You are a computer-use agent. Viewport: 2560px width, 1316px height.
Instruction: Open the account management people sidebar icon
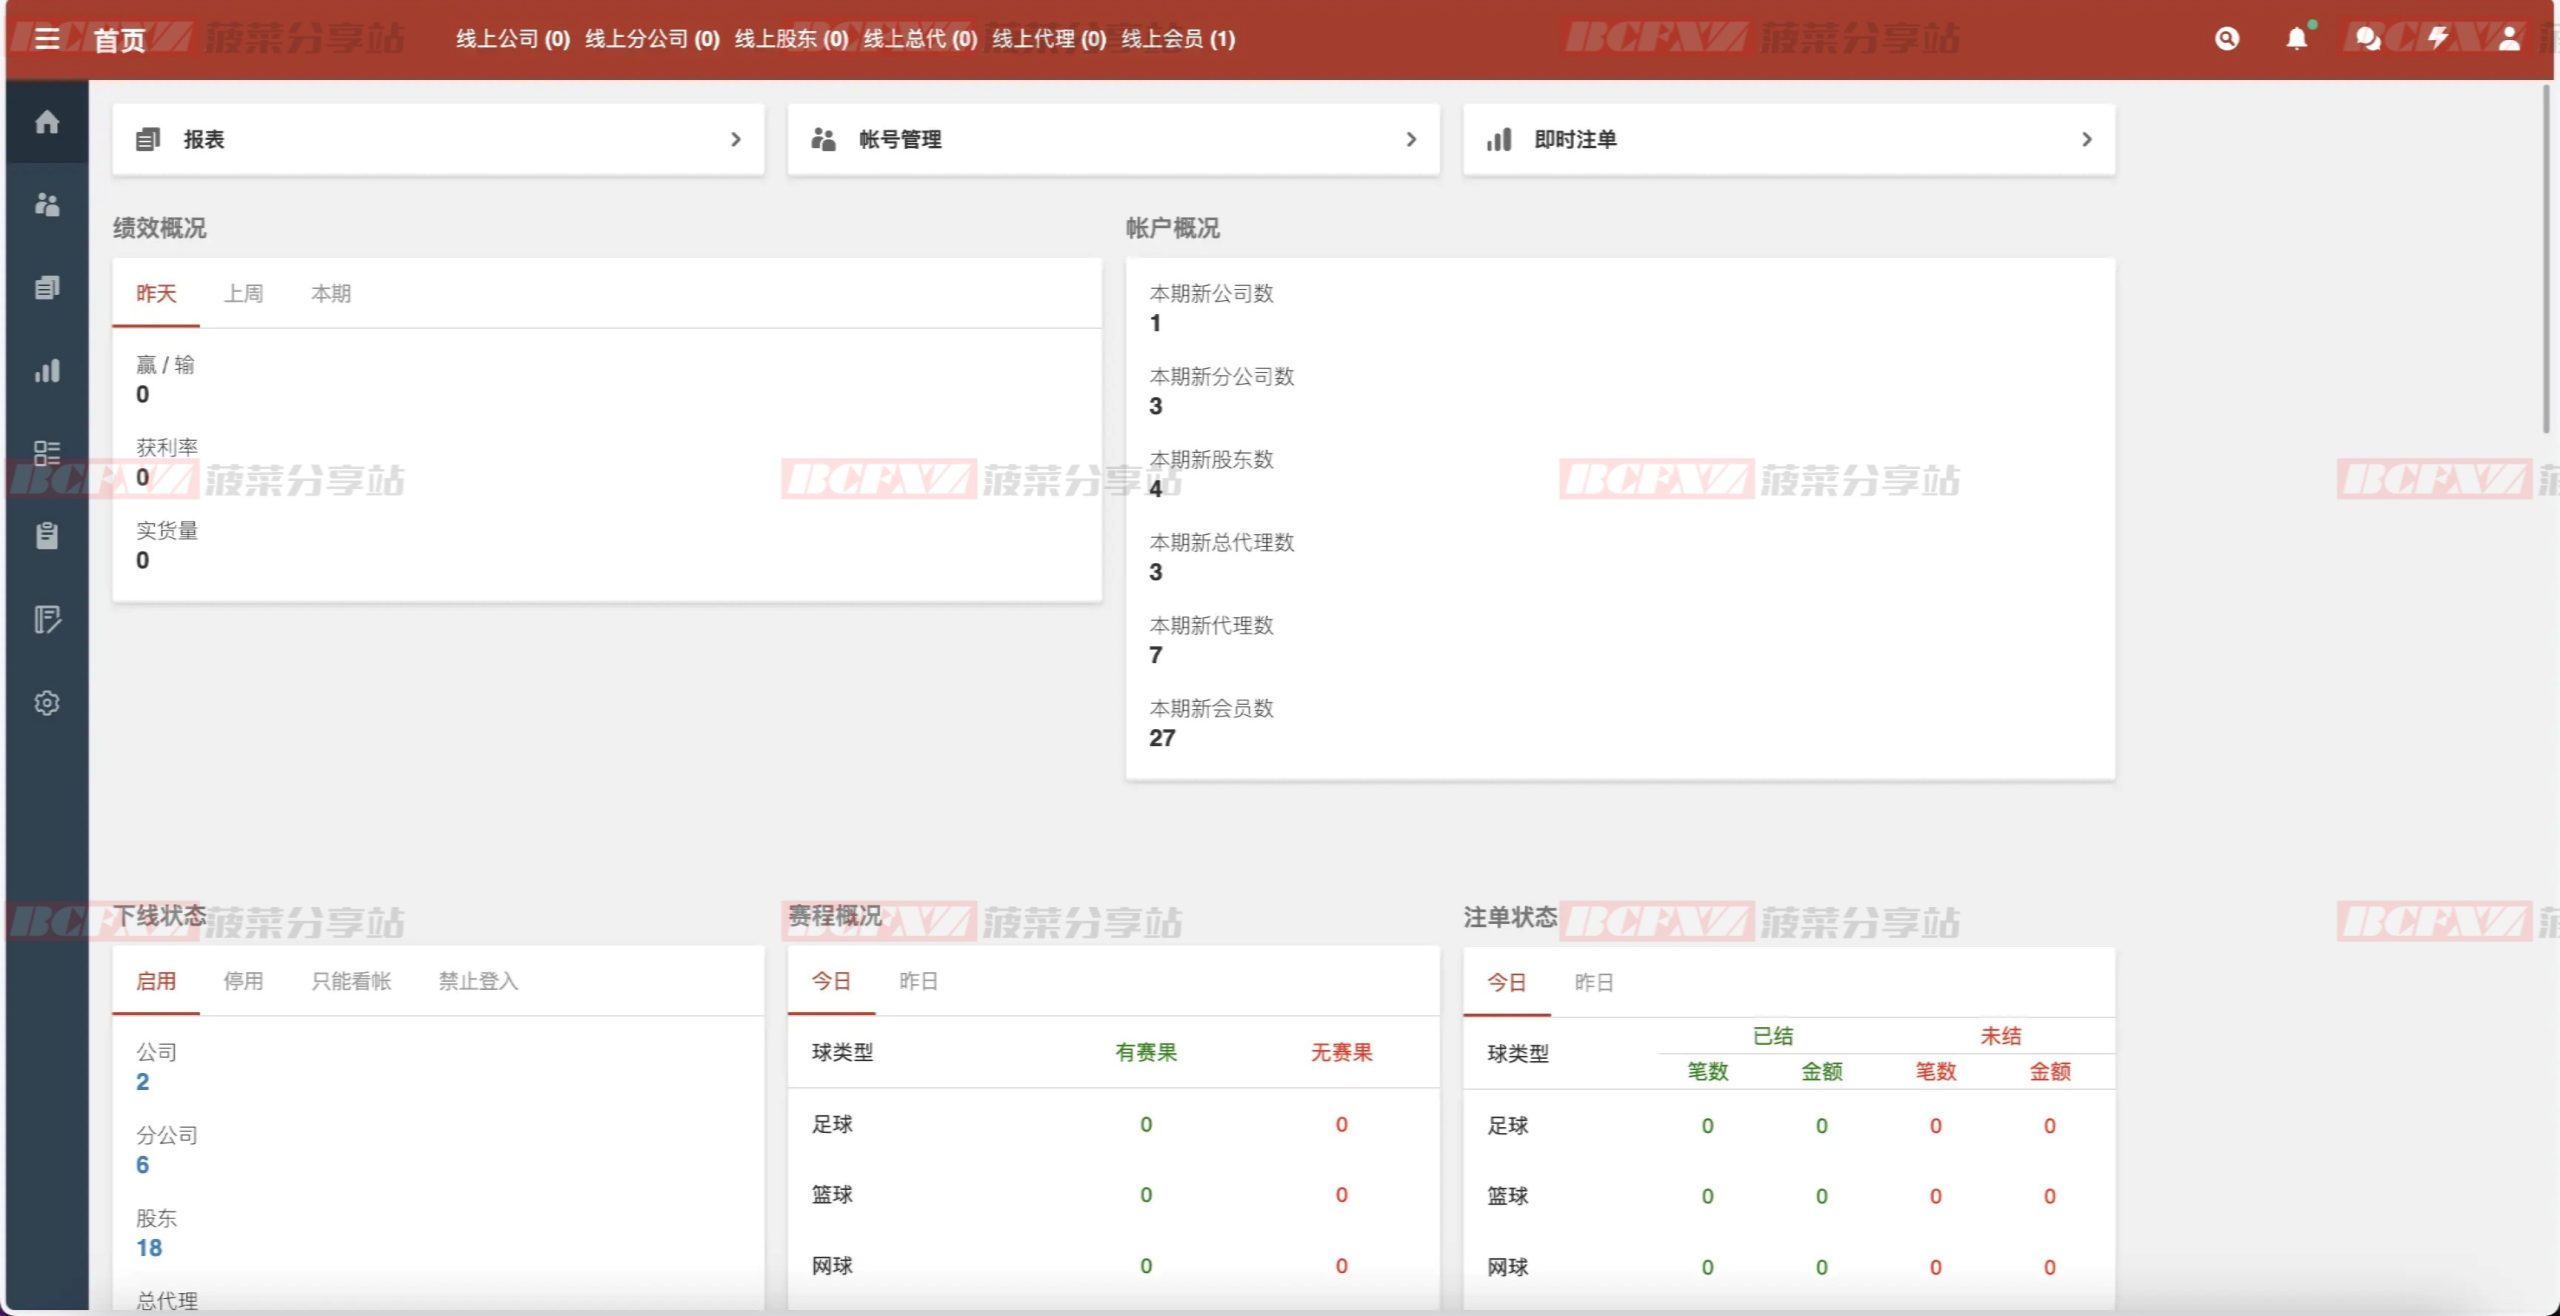coord(47,205)
